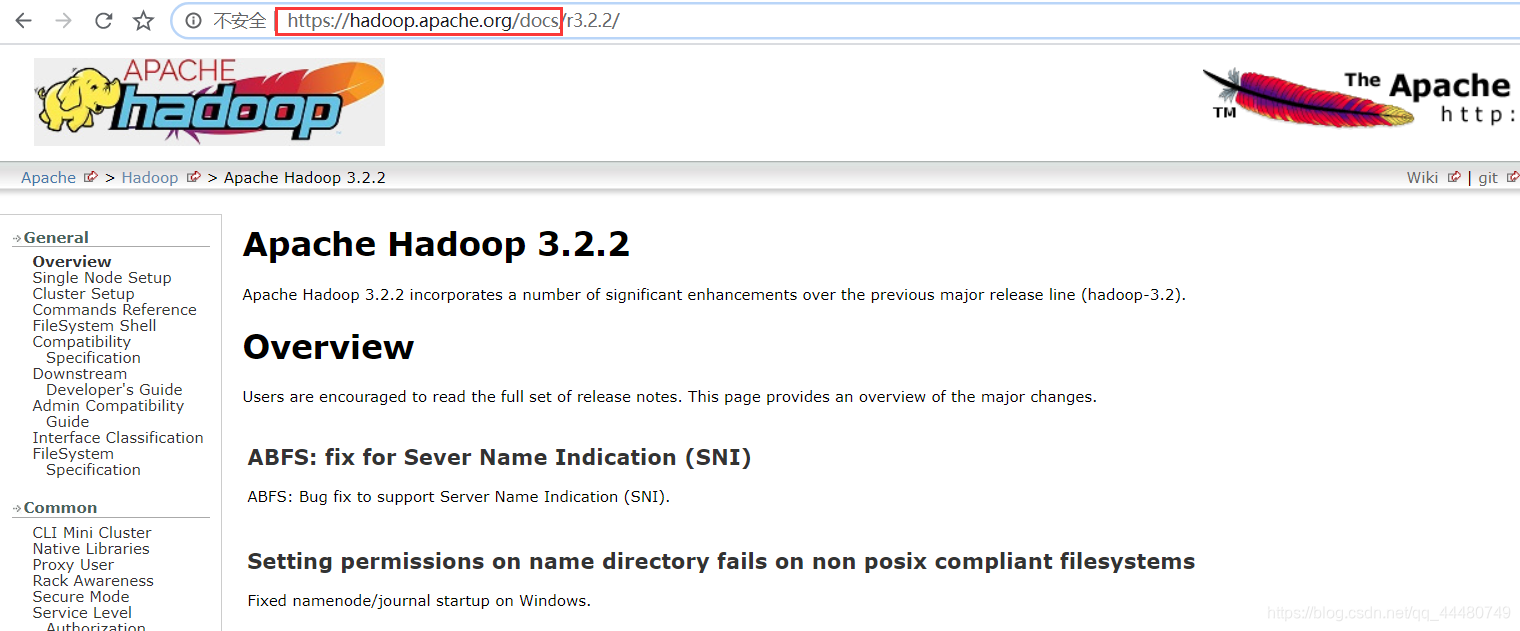
Task: Open Interface Classification link
Action: [x=118, y=438]
